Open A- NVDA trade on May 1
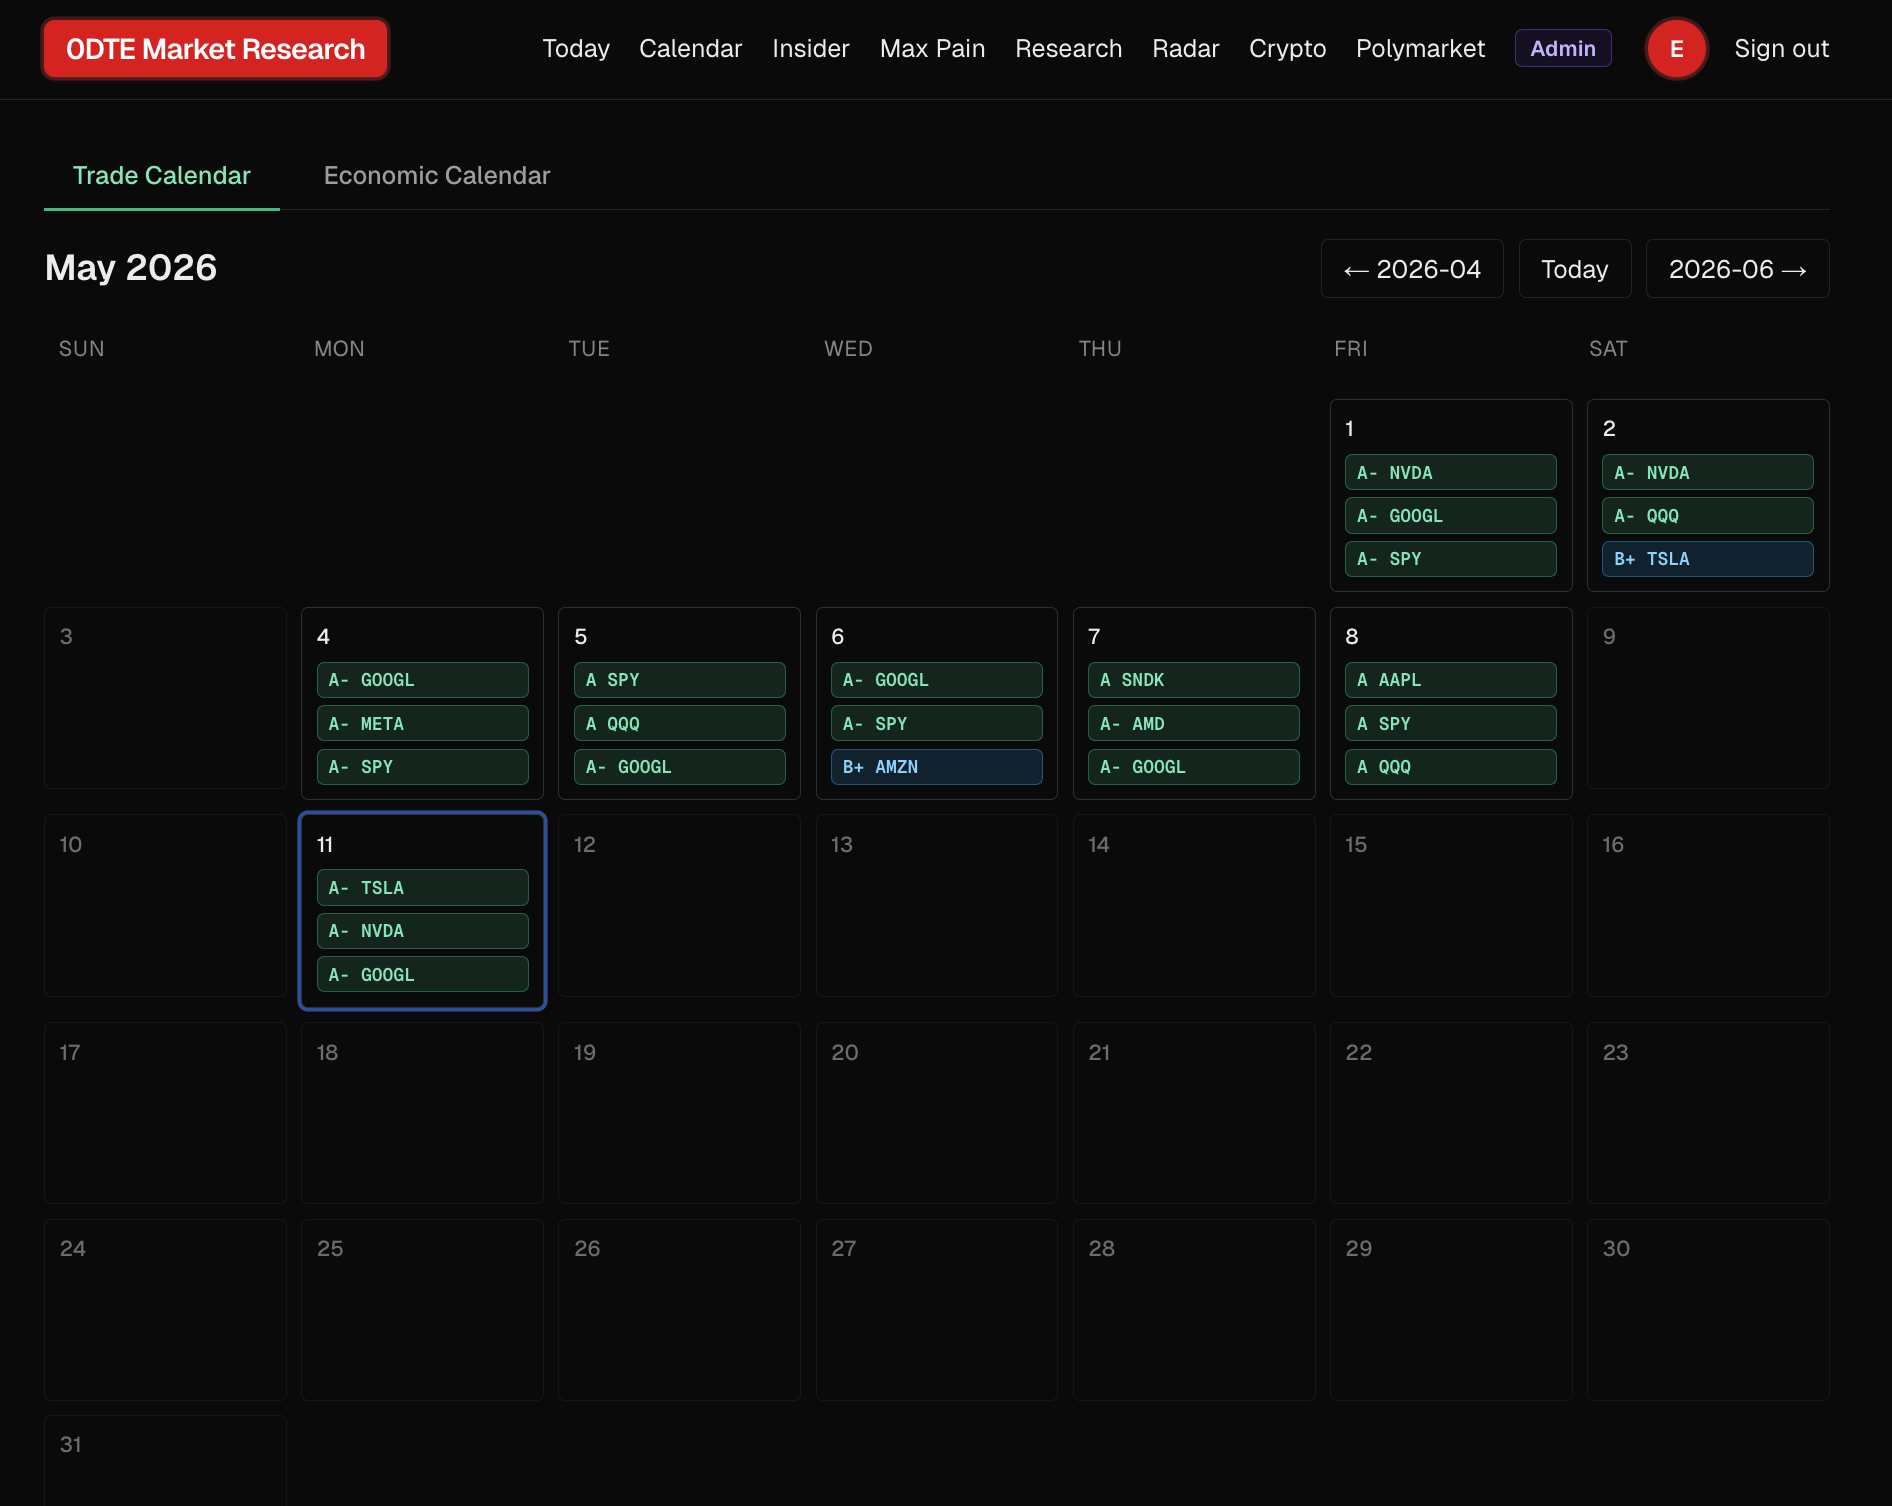Image resolution: width=1892 pixels, height=1506 pixels. pos(1451,473)
